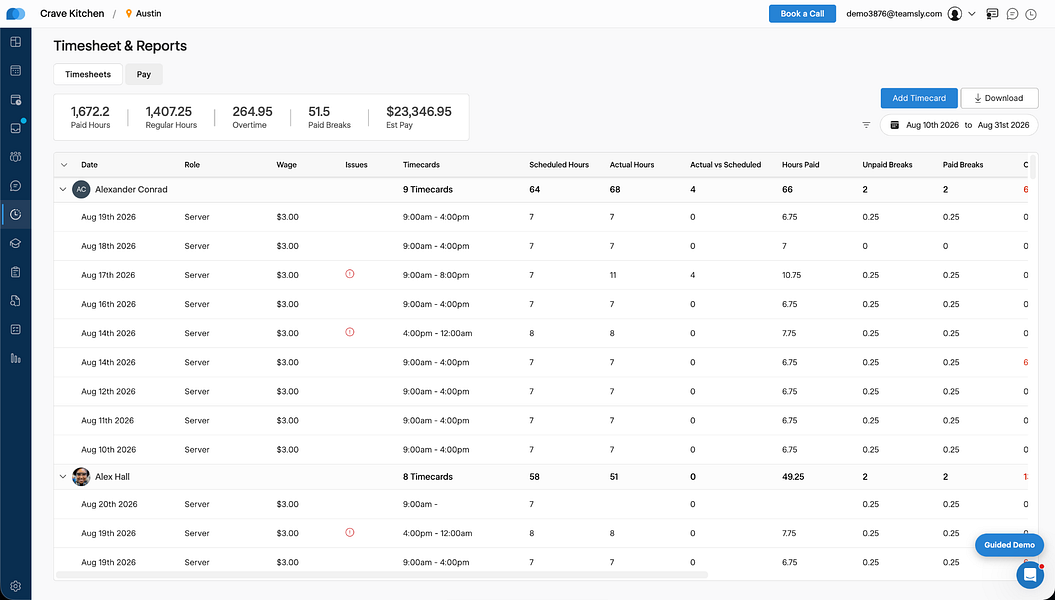
Task: Click the Wage column header
Action: pyautogui.click(x=286, y=165)
